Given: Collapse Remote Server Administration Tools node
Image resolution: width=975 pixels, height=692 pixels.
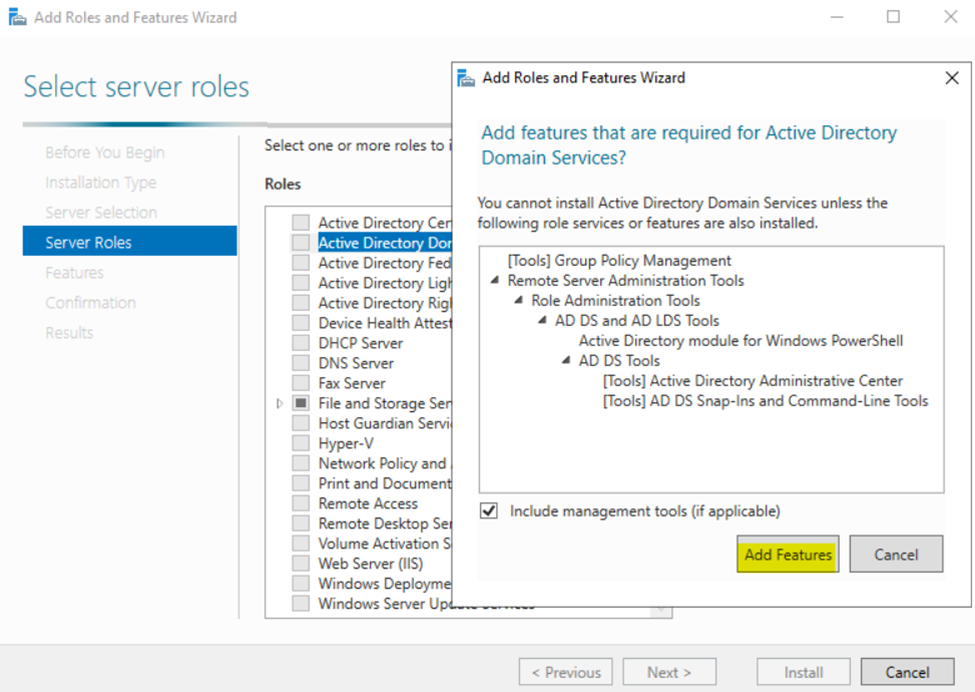Looking at the screenshot, I should tap(495, 280).
